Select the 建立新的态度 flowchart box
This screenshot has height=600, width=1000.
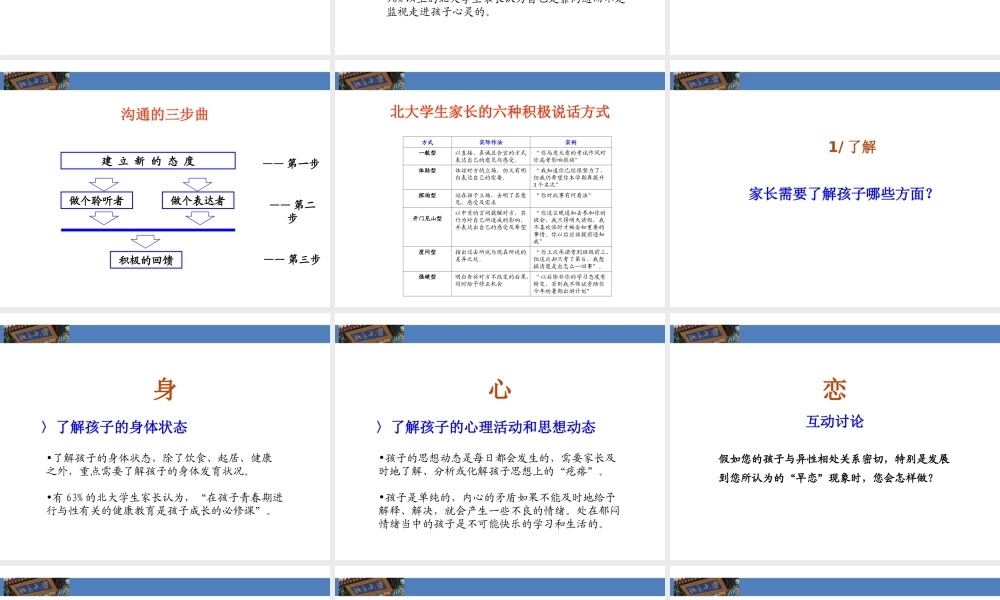(x=147, y=160)
